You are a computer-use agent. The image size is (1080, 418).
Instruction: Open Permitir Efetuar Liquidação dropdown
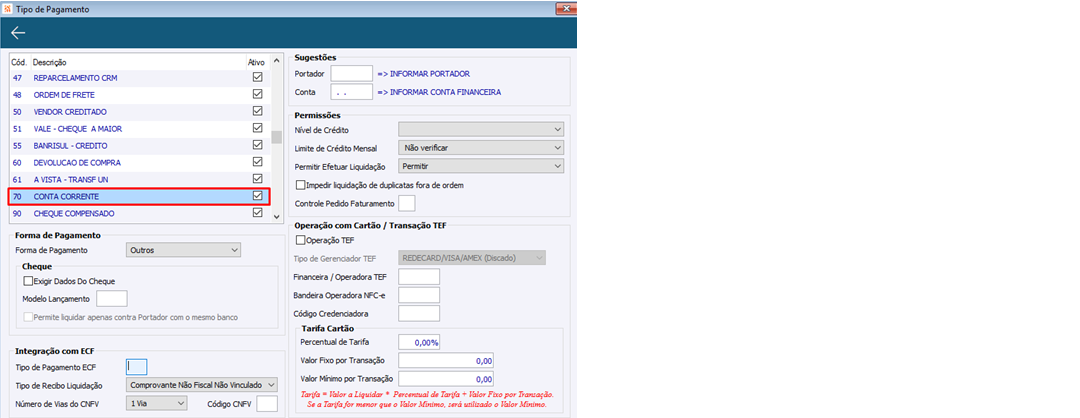point(481,166)
